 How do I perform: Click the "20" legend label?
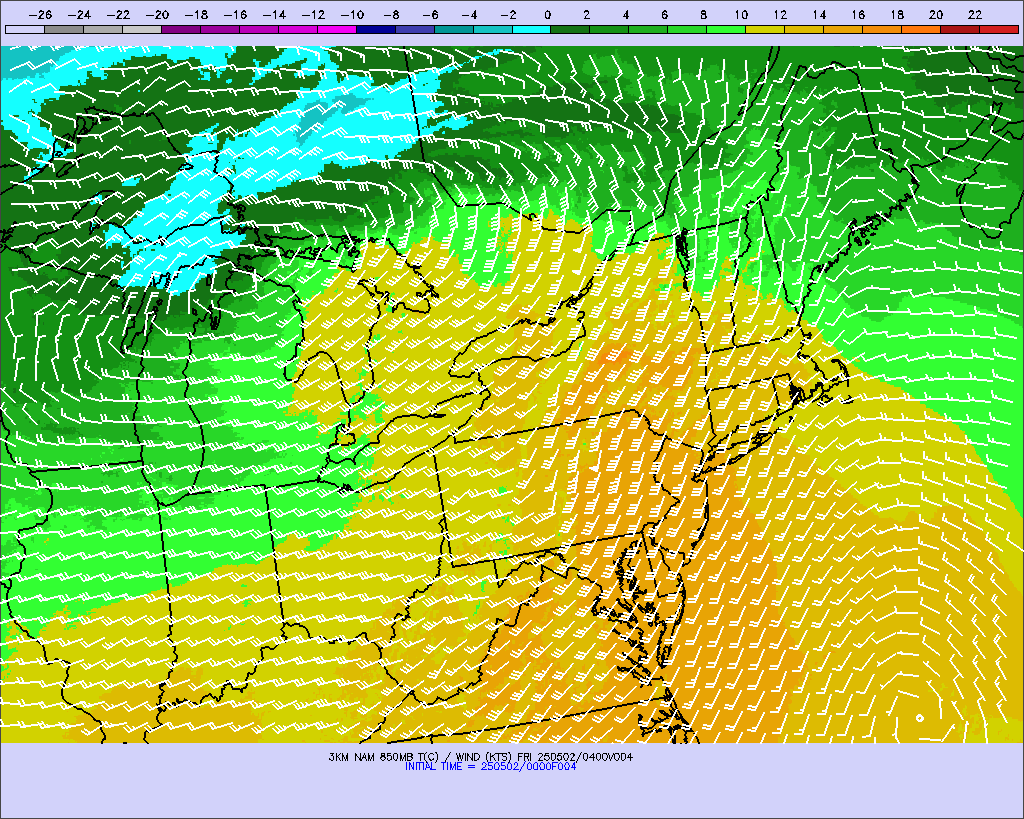point(936,15)
